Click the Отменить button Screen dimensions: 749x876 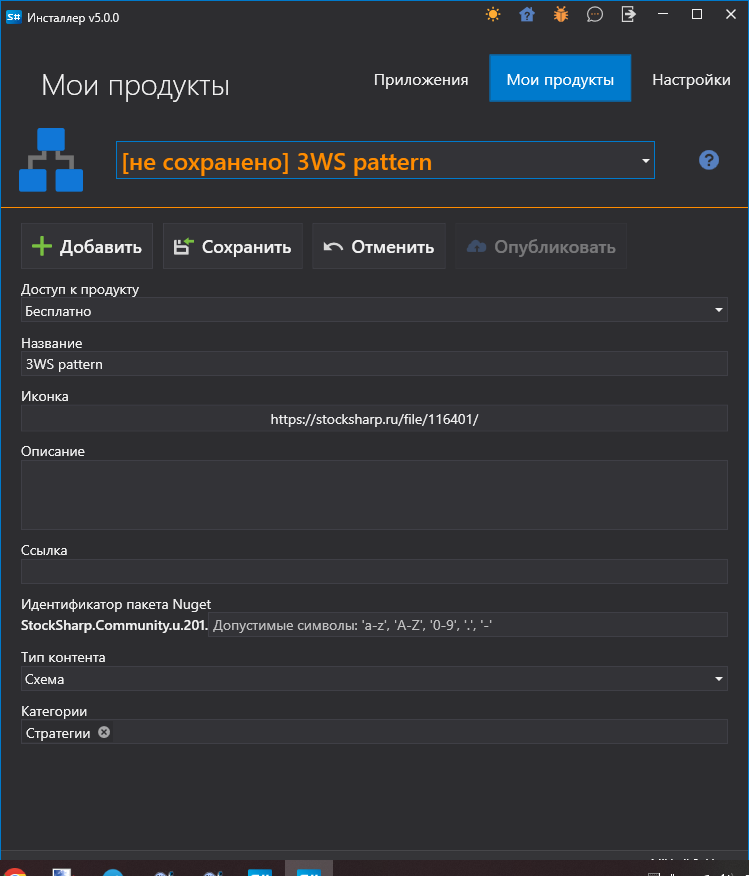coord(379,246)
